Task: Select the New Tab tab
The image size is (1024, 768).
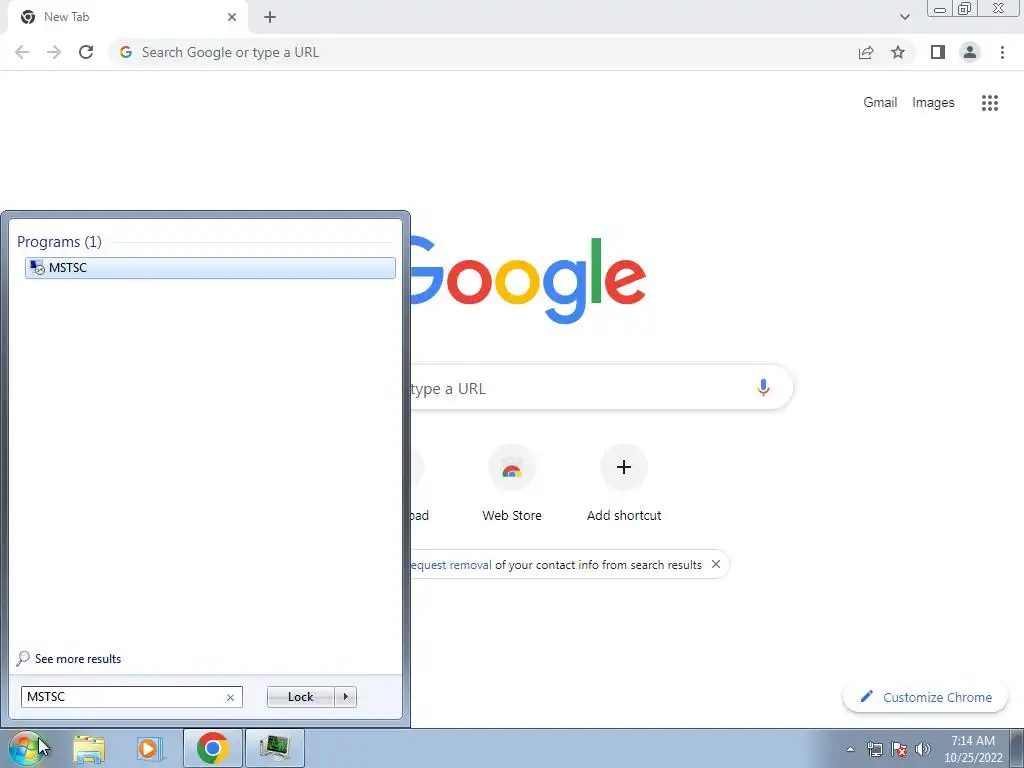Action: [129, 17]
